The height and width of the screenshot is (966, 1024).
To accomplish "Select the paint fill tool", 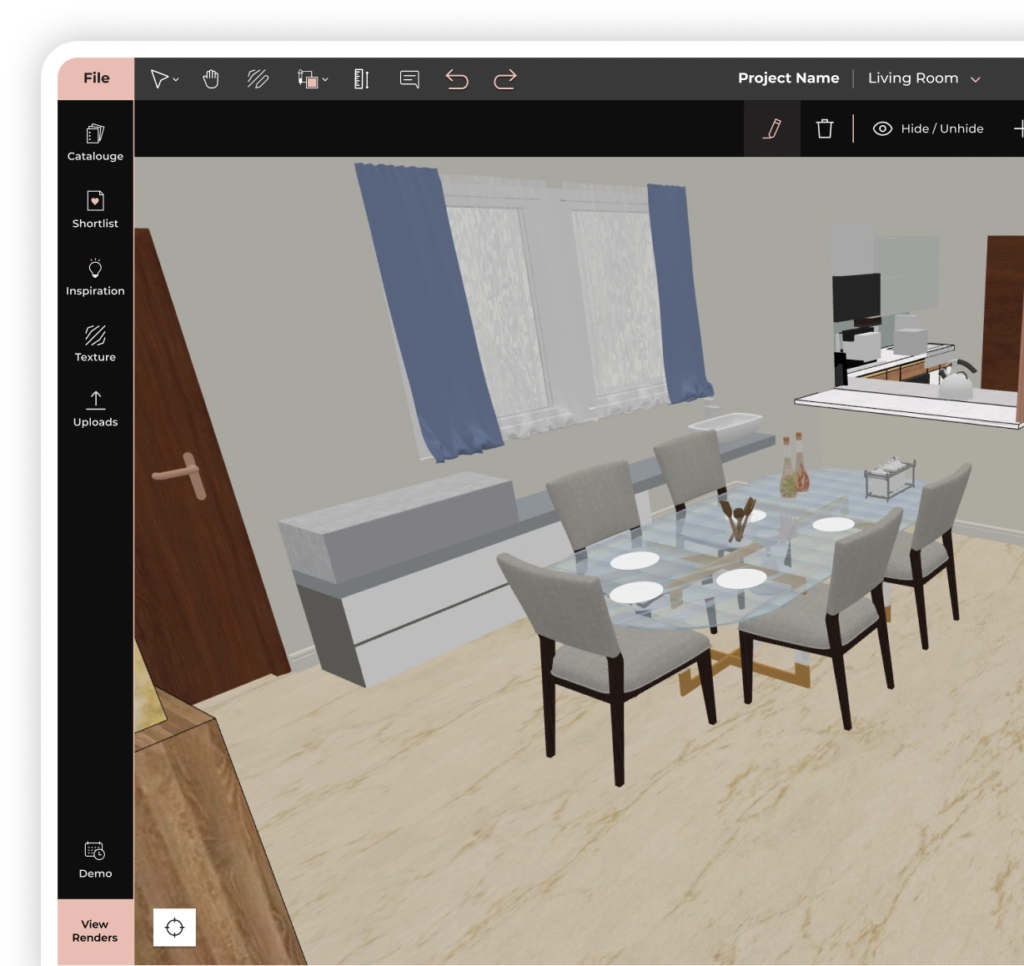I will pyautogui.click(x=308, y=79).
